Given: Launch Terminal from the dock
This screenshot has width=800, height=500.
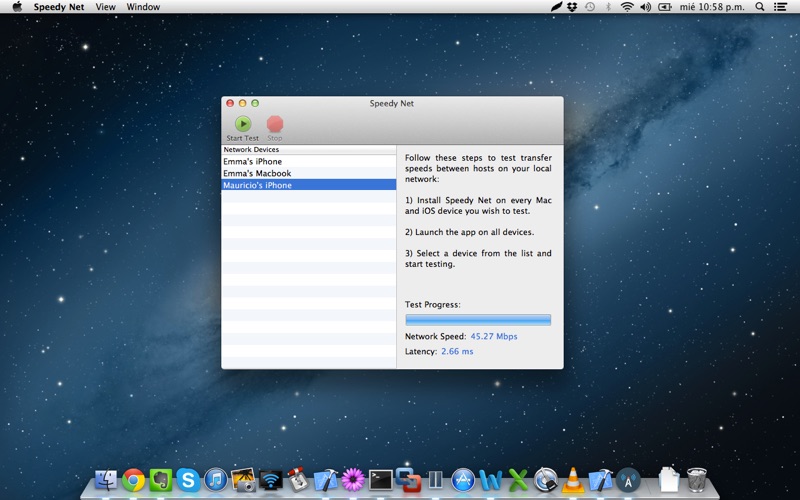Looking at the screenshot, I should coord(381,480).
